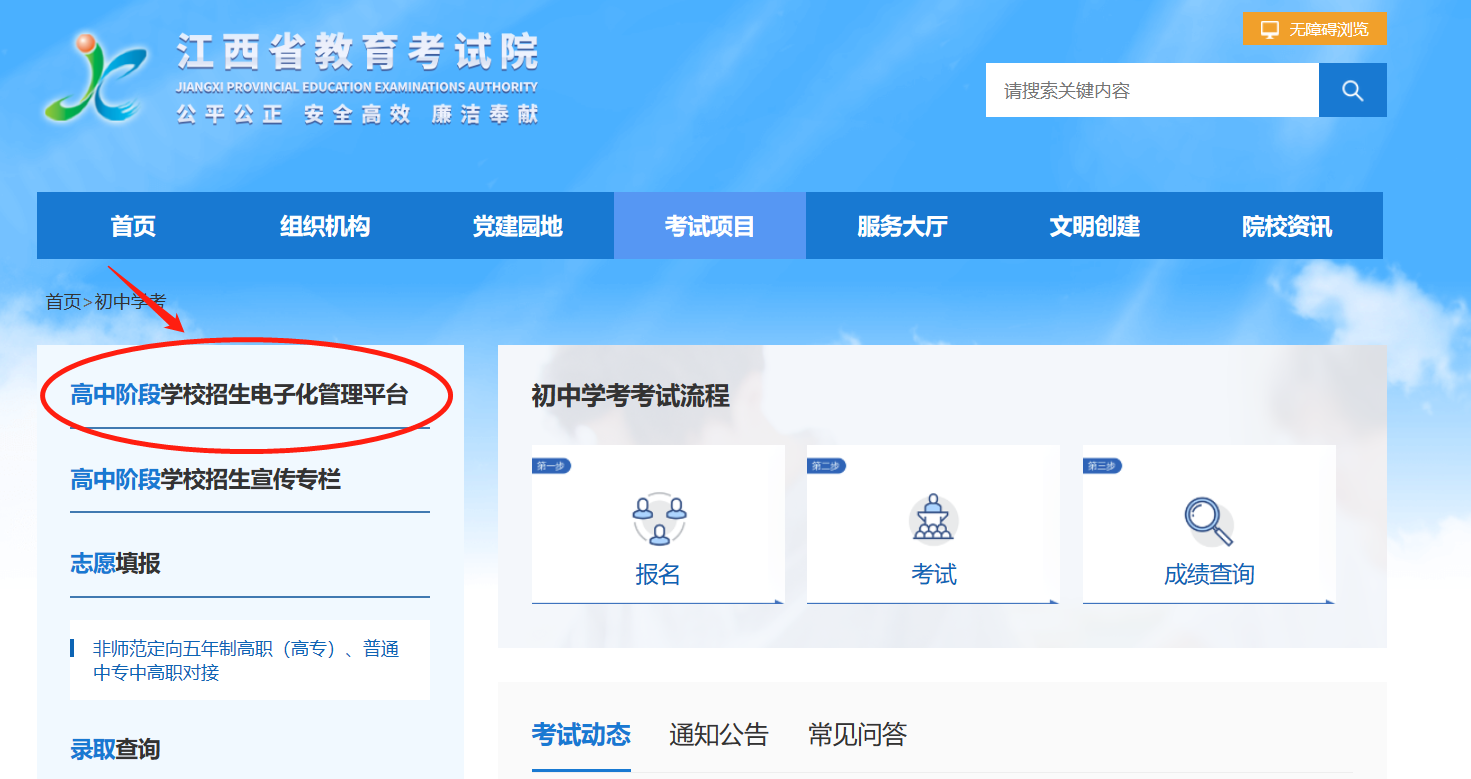Screen dimensions: 1471x779
Task: Click the Jiangxi Education Examinations Authority logo
Action: click(x=96, y=78)
